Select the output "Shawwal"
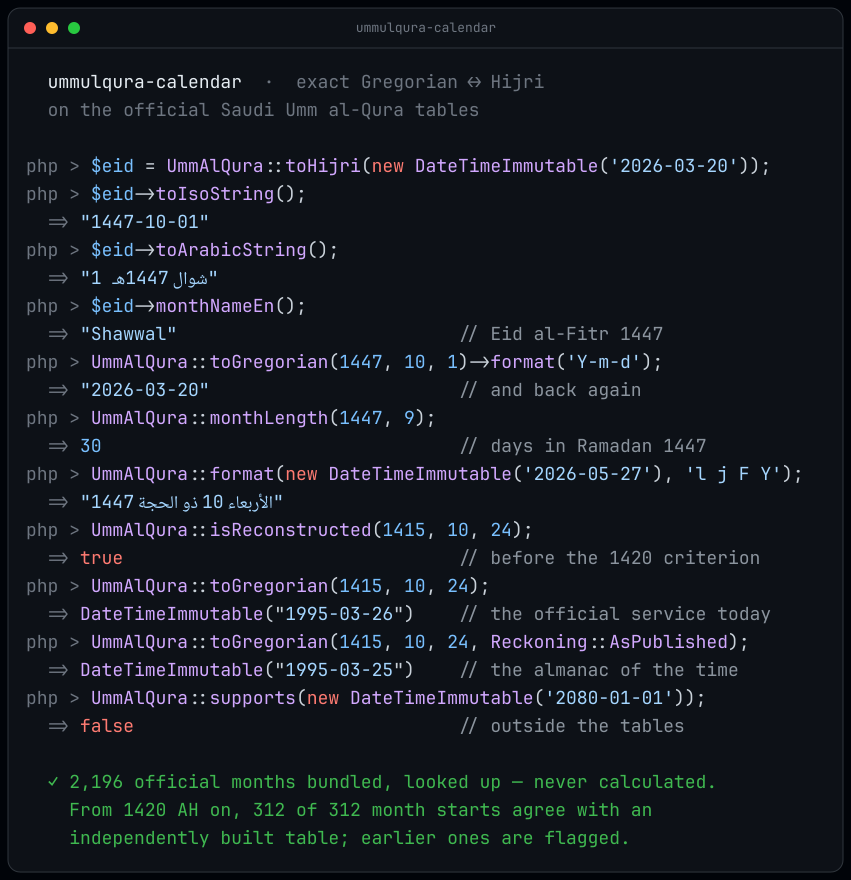This screenshot has height=880, width=851. tap(128, 334)
